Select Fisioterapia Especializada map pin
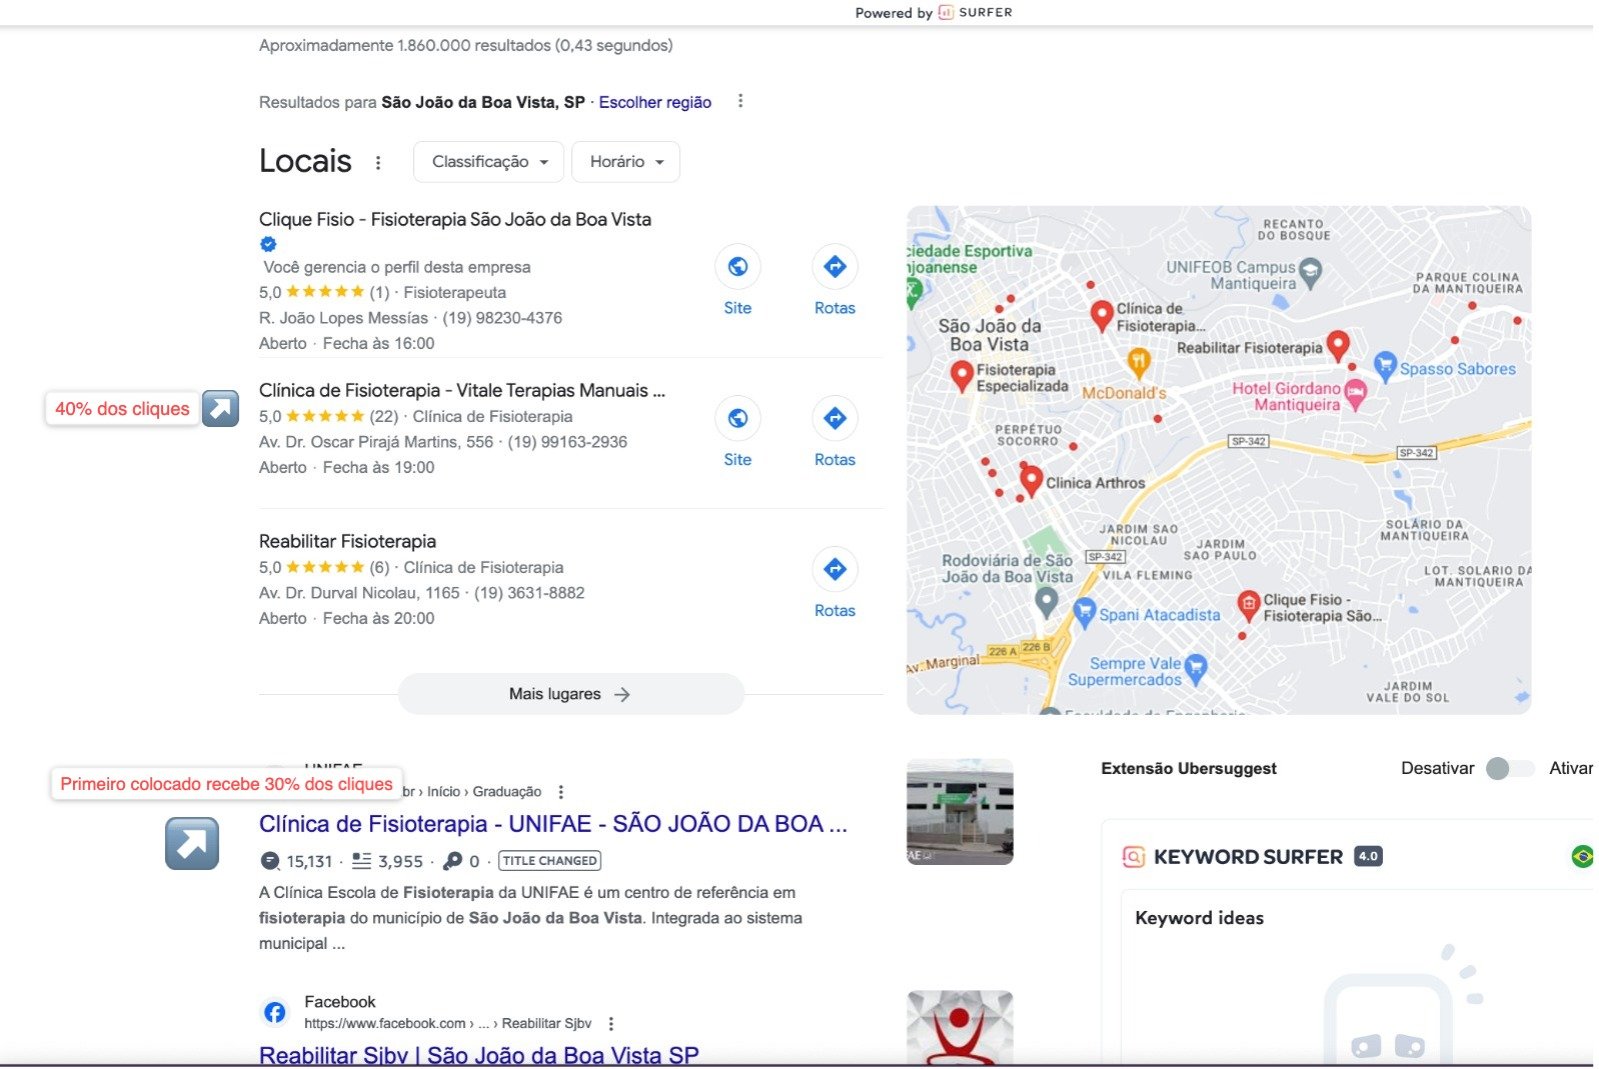Screen dimensions: 1599x1069 [961, 376]
